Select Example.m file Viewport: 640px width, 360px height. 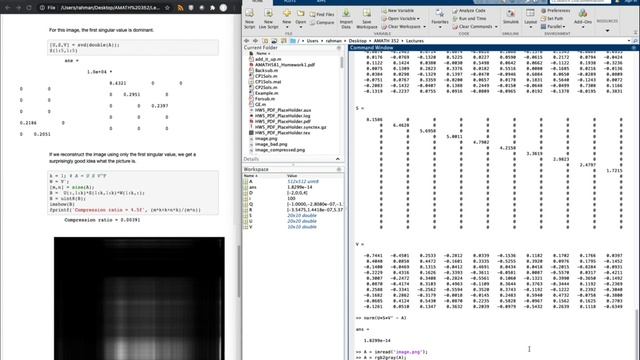[x=266, y=93]
